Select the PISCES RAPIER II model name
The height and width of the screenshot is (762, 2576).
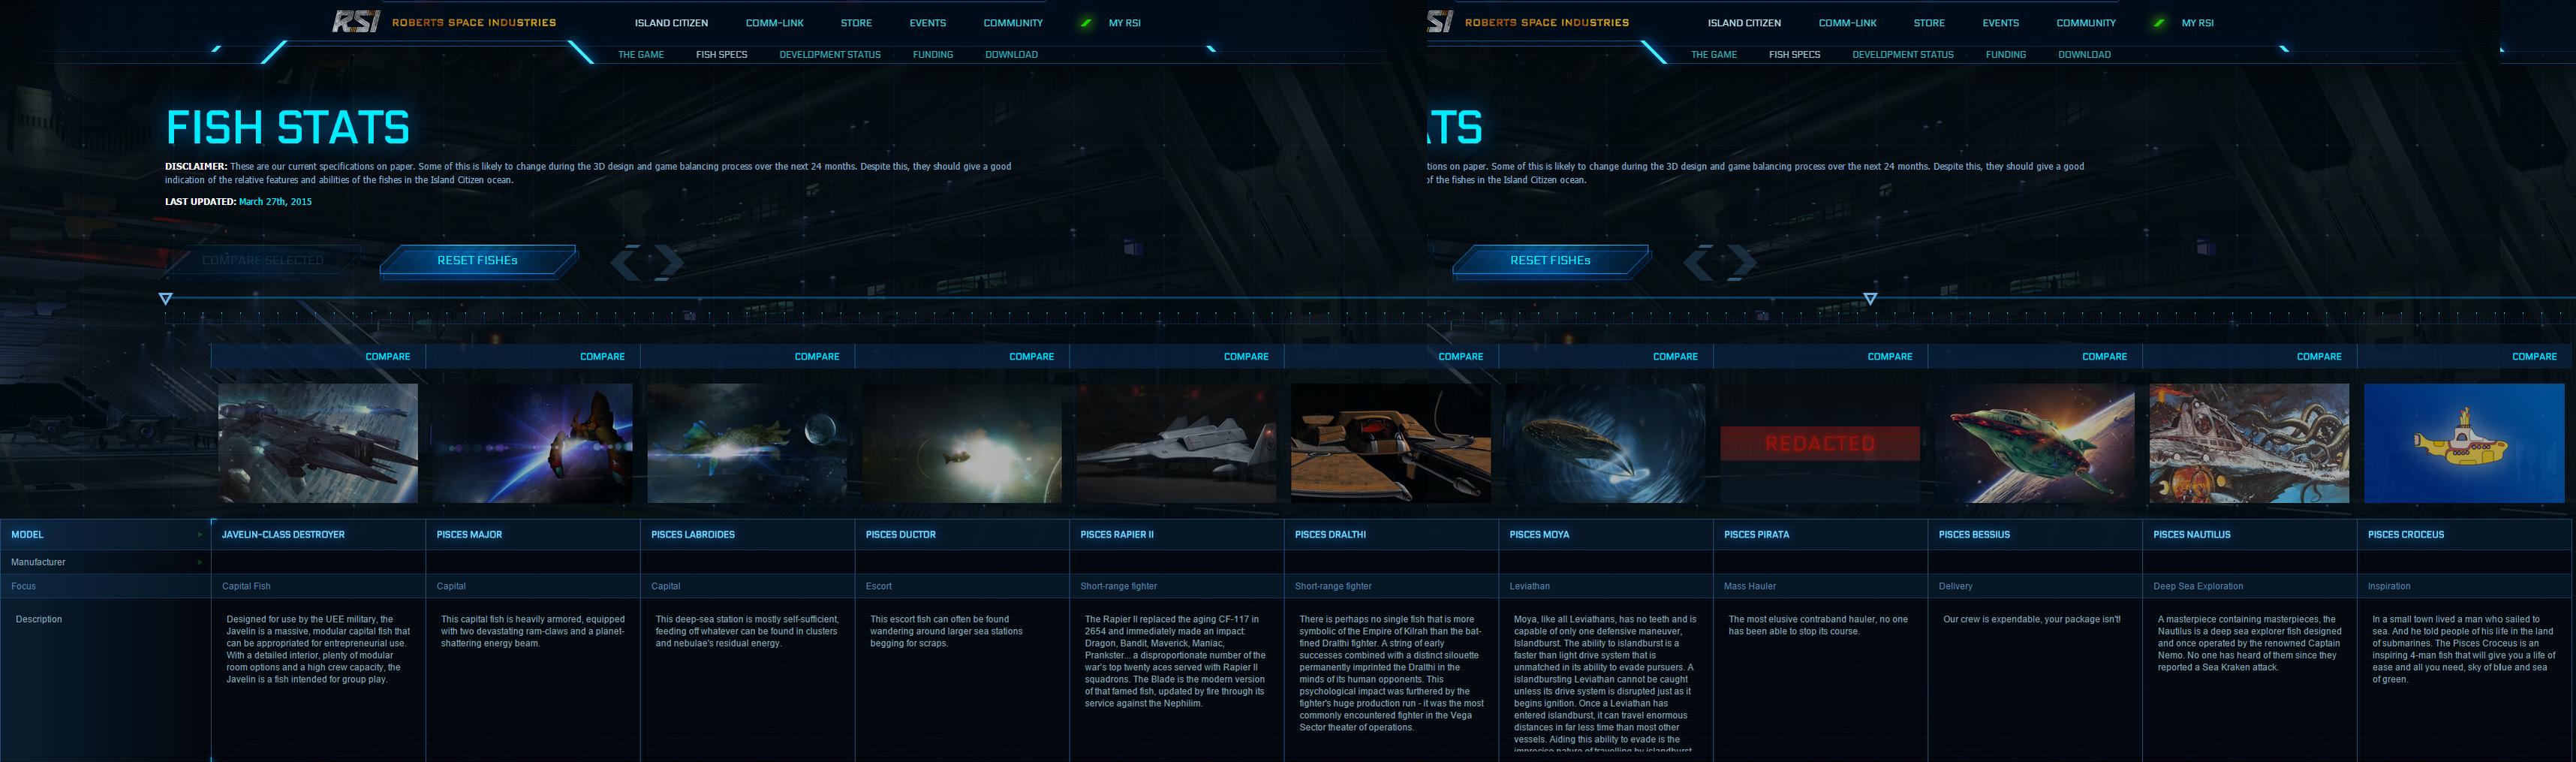1116,535
